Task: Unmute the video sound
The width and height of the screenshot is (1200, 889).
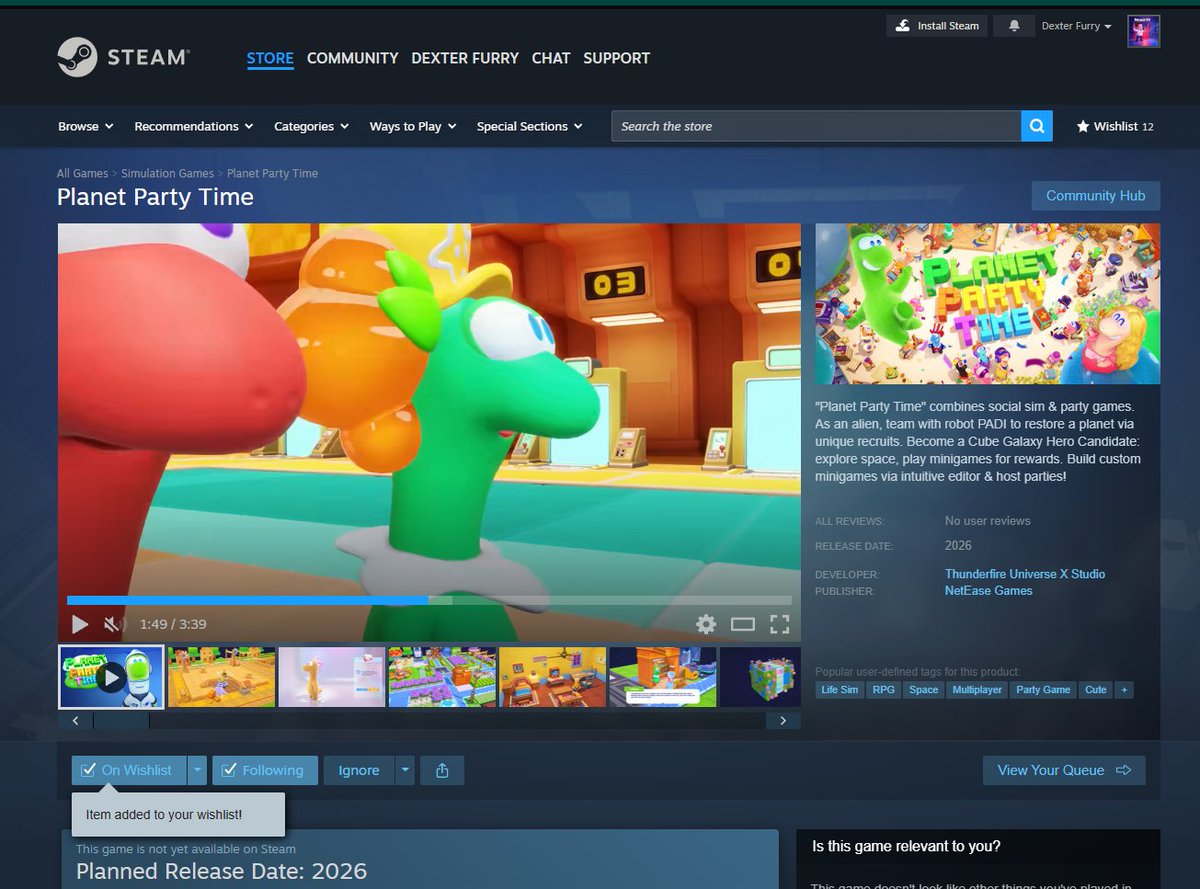Action: [114, 625]
